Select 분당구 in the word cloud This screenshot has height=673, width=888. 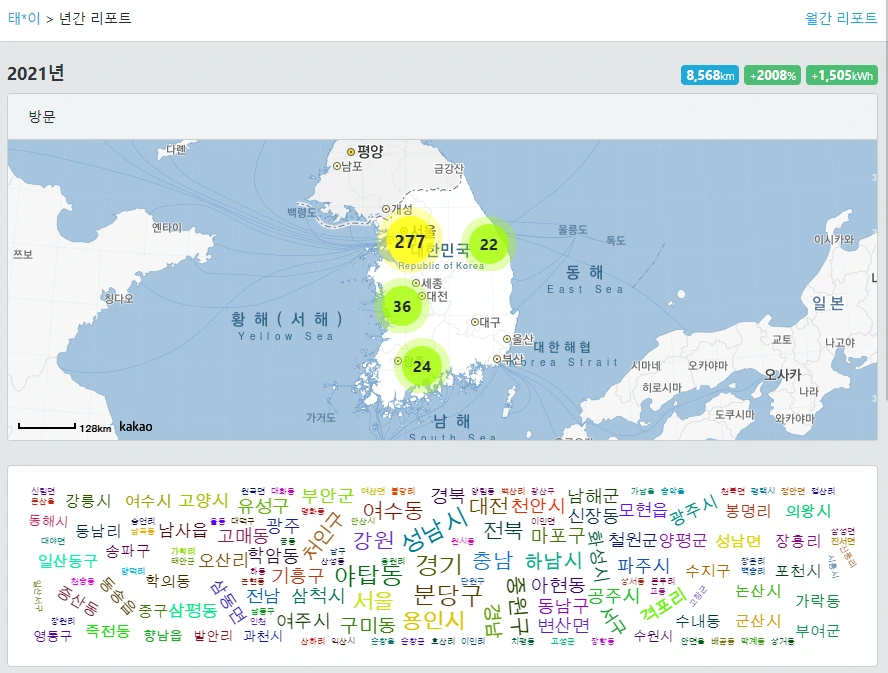(448, 594)
